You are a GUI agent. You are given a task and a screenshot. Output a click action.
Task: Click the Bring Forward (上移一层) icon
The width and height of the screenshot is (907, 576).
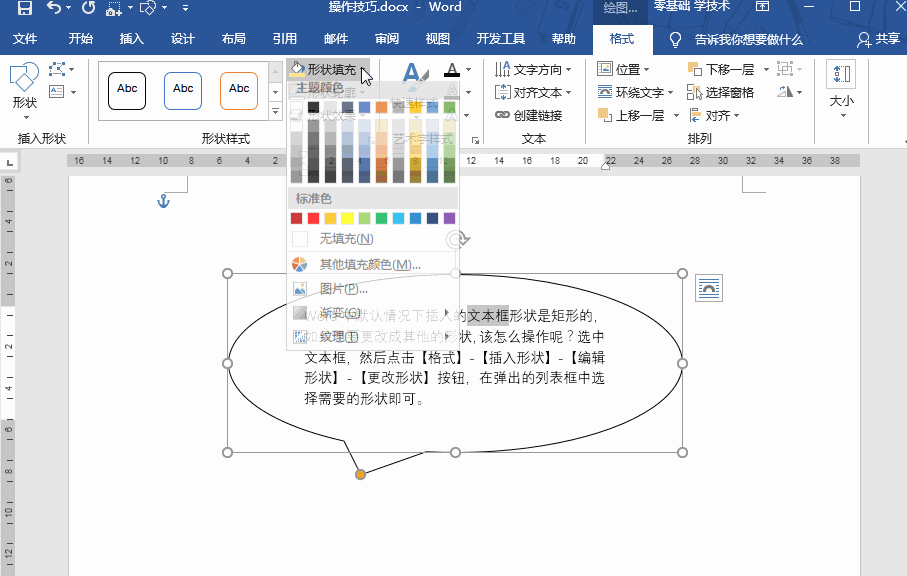click(x=605, y=115)
